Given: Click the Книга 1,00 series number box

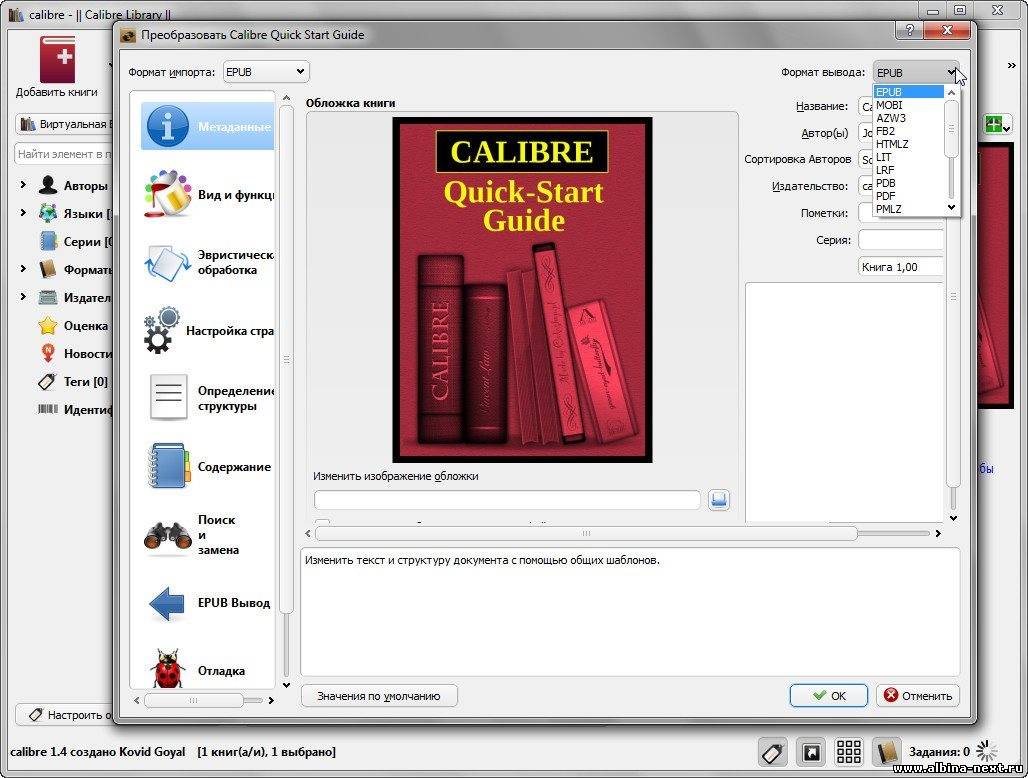Looking at the screenshot, I should pyautogui.click(x=901, y=267).
